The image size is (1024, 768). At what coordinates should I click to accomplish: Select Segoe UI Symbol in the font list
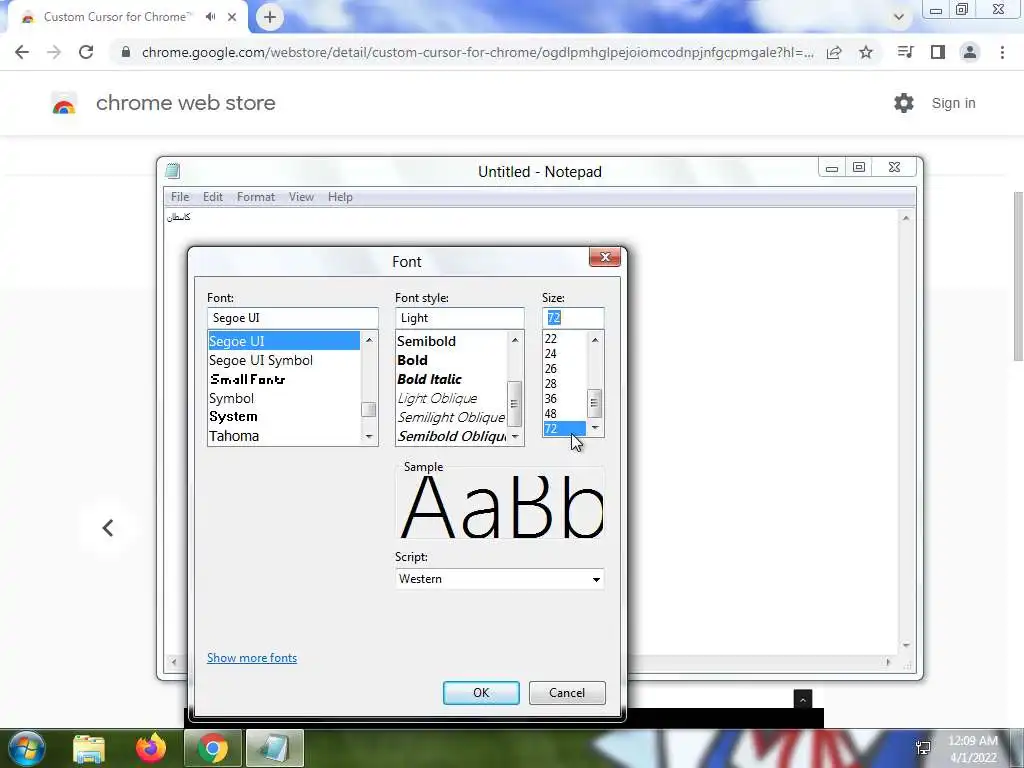tap(261, 360)
